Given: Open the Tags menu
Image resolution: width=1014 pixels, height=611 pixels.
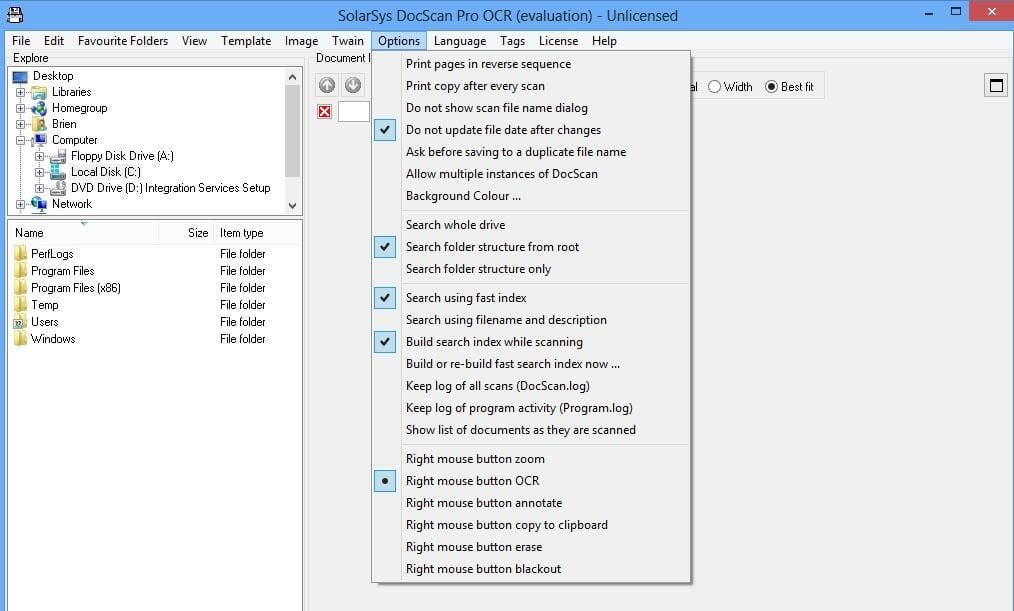Looking at the screenshot, I should click(x=512, y=41).
